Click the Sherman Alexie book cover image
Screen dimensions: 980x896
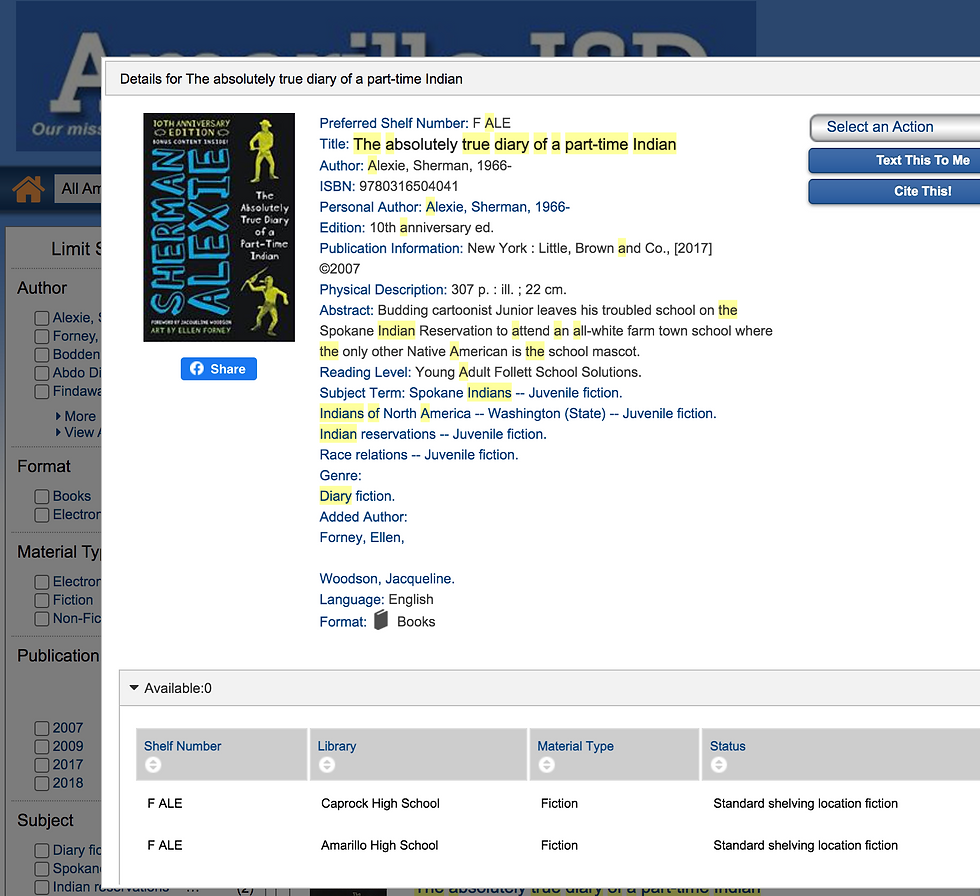click(x=219, y=227)
